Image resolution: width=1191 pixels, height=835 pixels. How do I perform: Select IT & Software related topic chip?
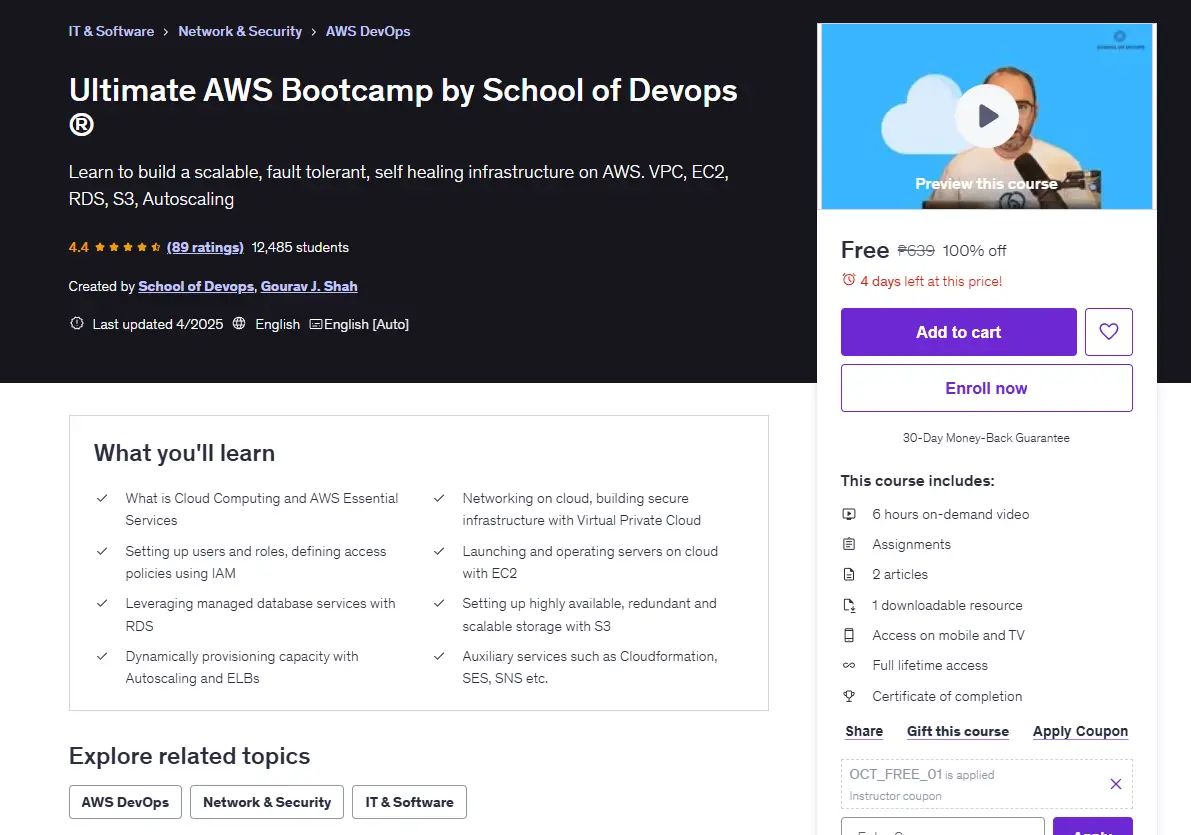click(x=409, y=802)
